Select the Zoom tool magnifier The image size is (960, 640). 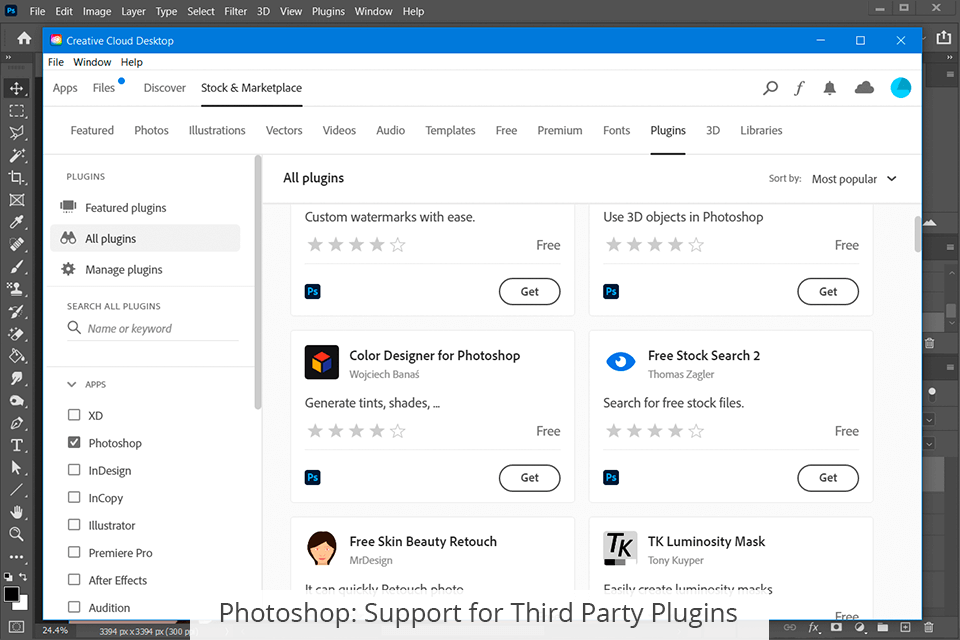pos(17,534)
